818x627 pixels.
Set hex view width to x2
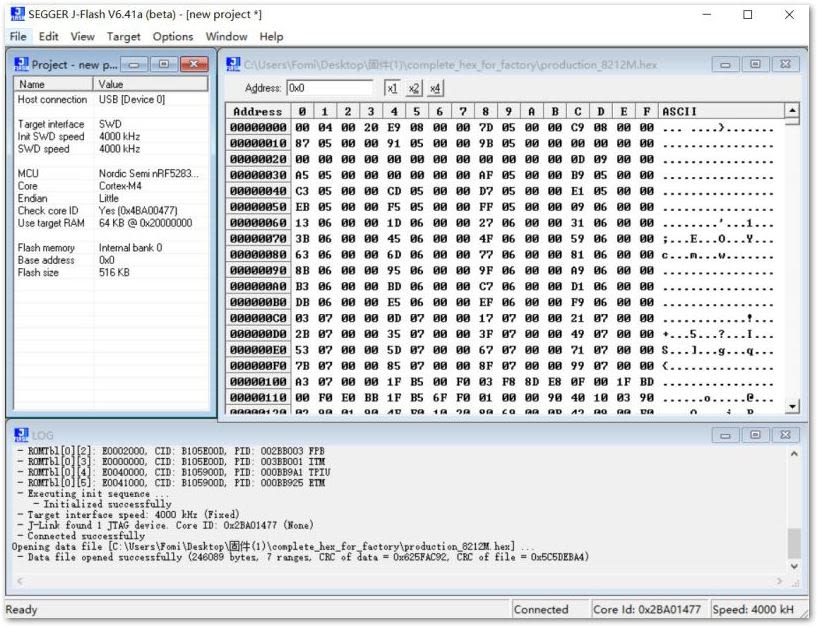414,88
